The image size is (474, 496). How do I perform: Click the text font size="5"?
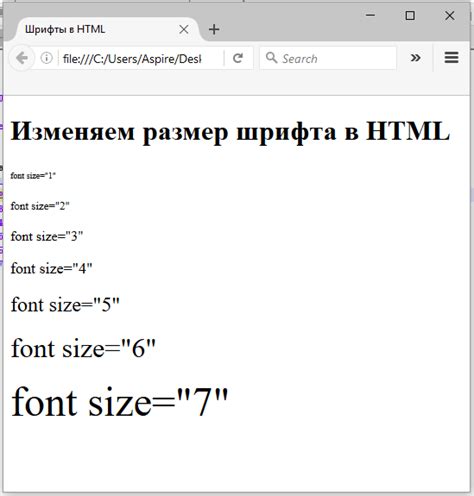(x=65, y=305)
